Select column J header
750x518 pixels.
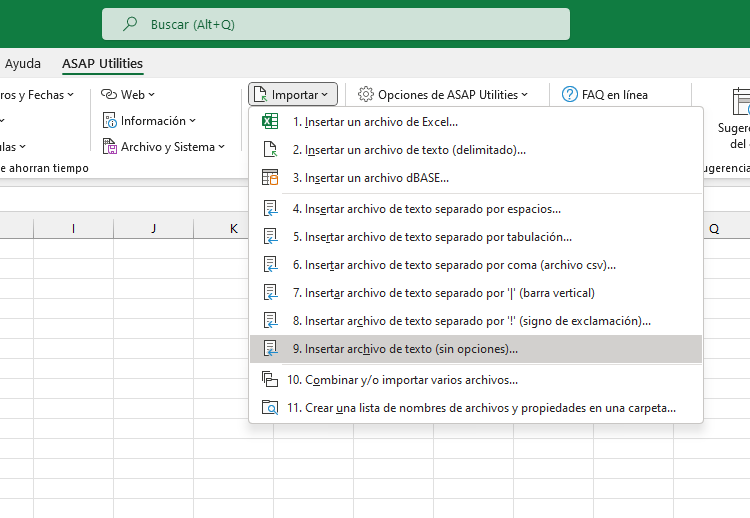coord(154,228)
